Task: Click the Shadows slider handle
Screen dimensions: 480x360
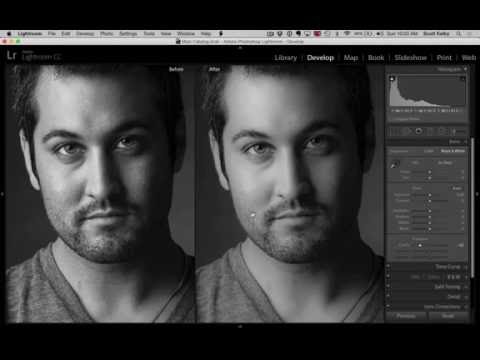Action: pyautogui.click(x=430, y=217)
